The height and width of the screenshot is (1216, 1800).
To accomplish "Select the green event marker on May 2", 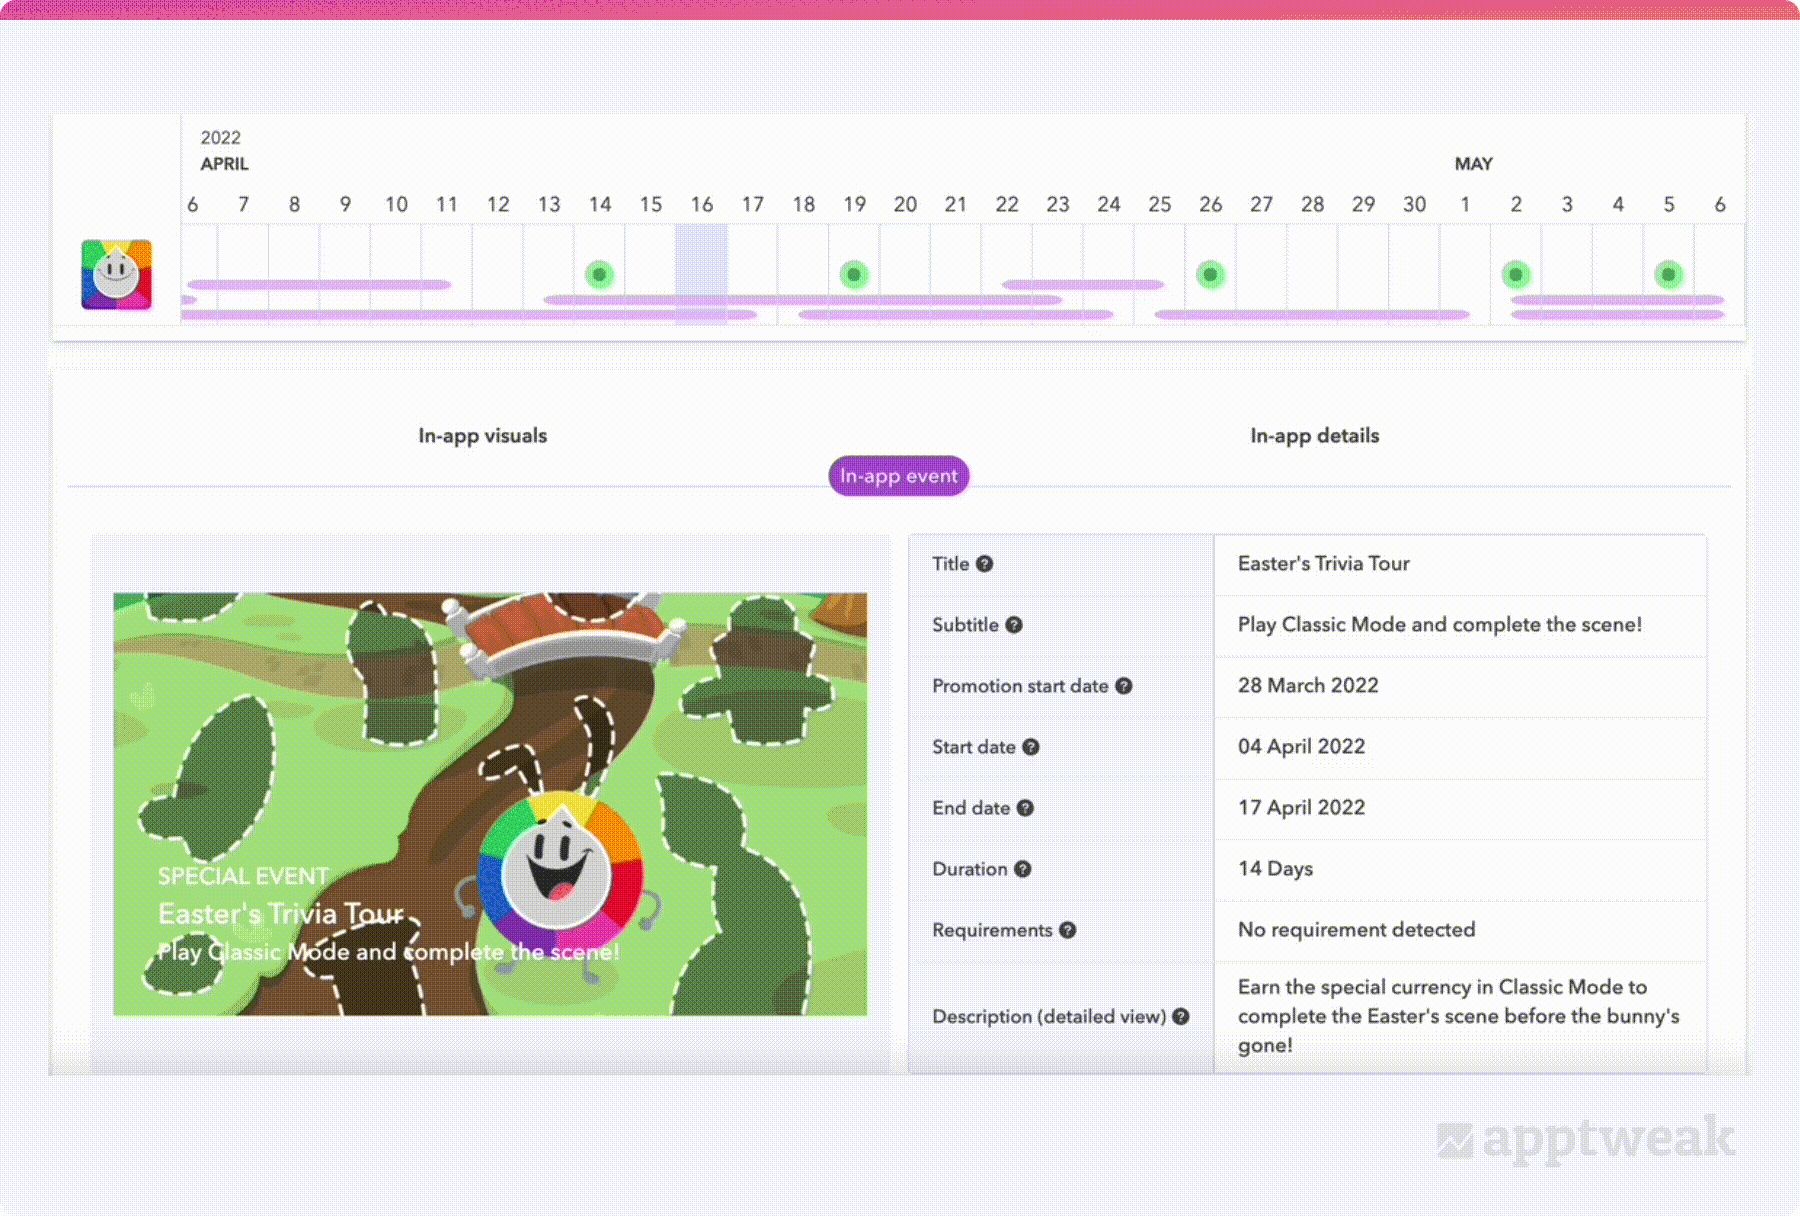I will [1516, 274].
